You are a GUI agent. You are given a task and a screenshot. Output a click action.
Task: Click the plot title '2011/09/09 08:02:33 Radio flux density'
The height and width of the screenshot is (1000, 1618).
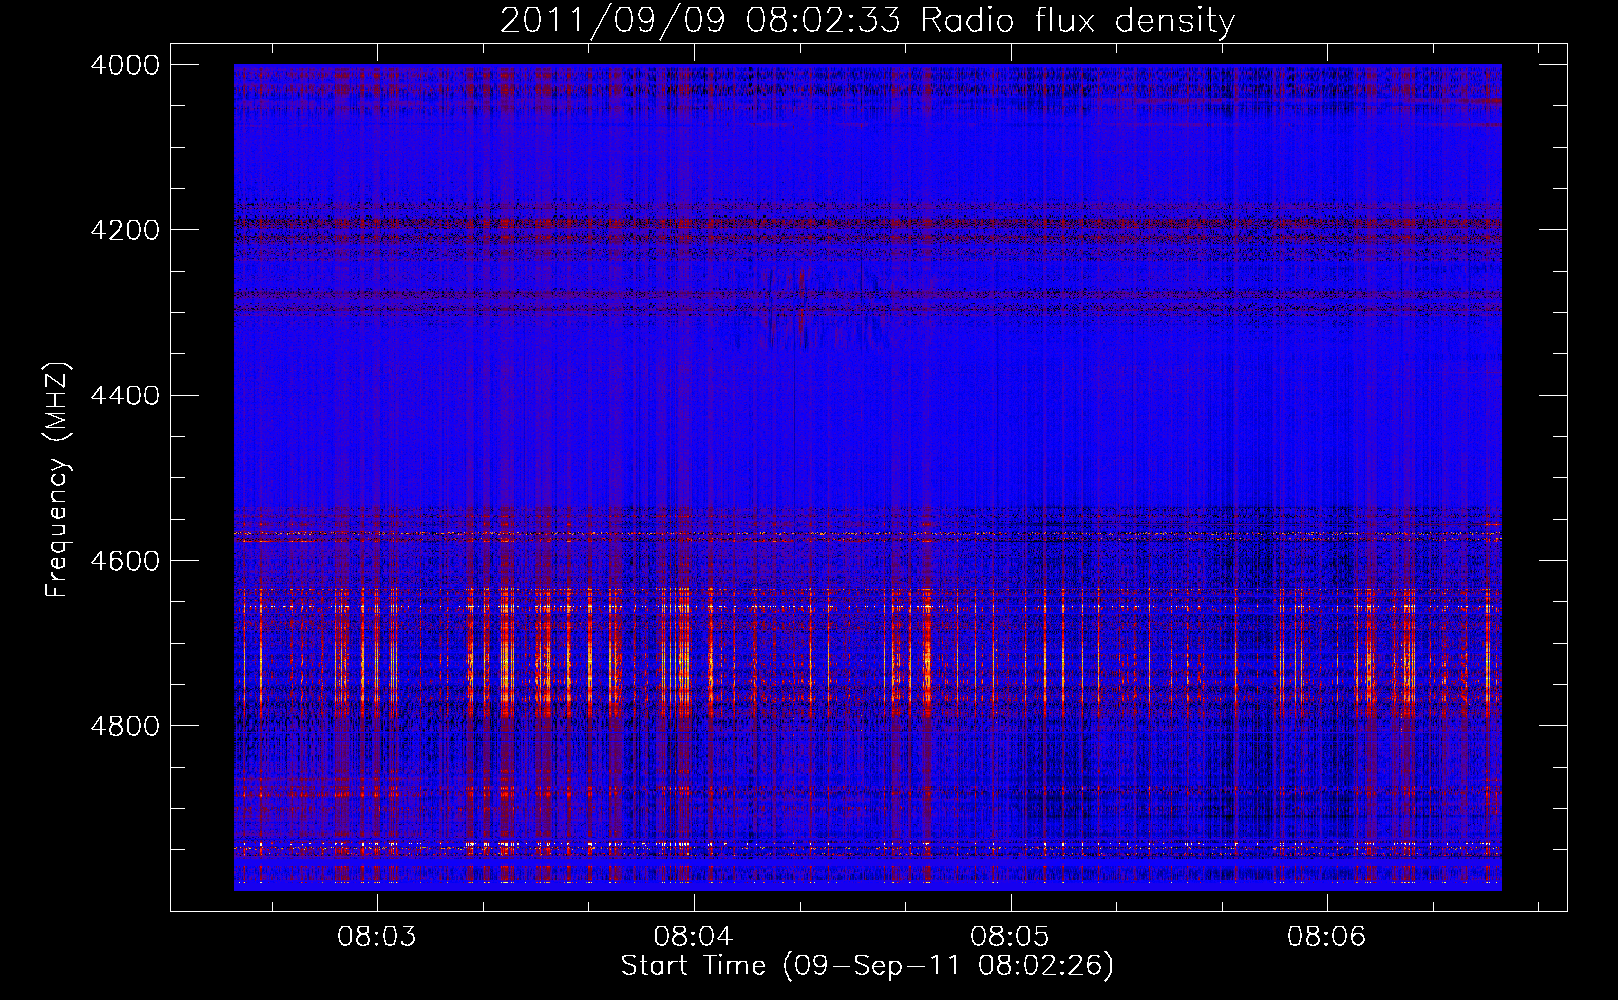(867, 20)
